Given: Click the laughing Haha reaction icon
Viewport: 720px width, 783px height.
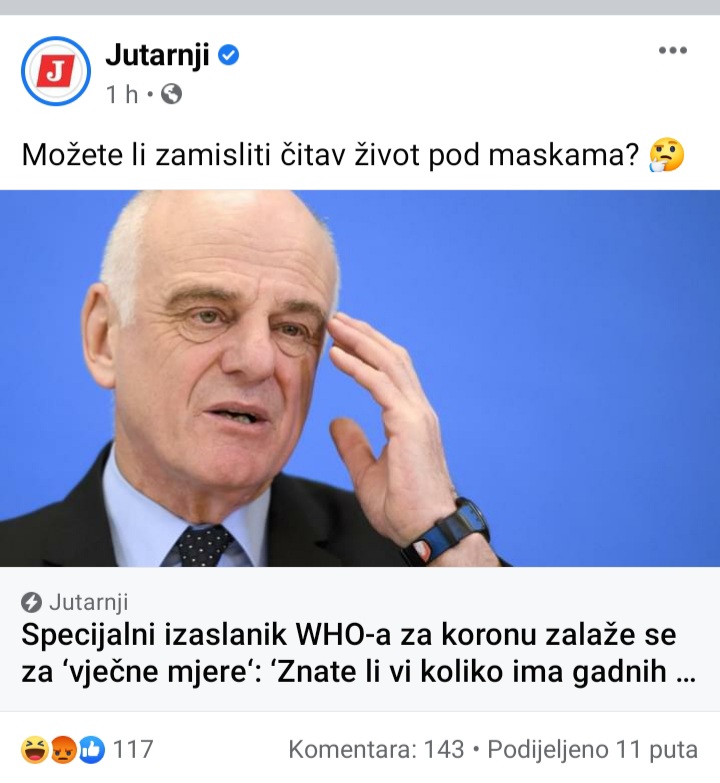Looking at the screenshot, I should [x=34, y=750].
